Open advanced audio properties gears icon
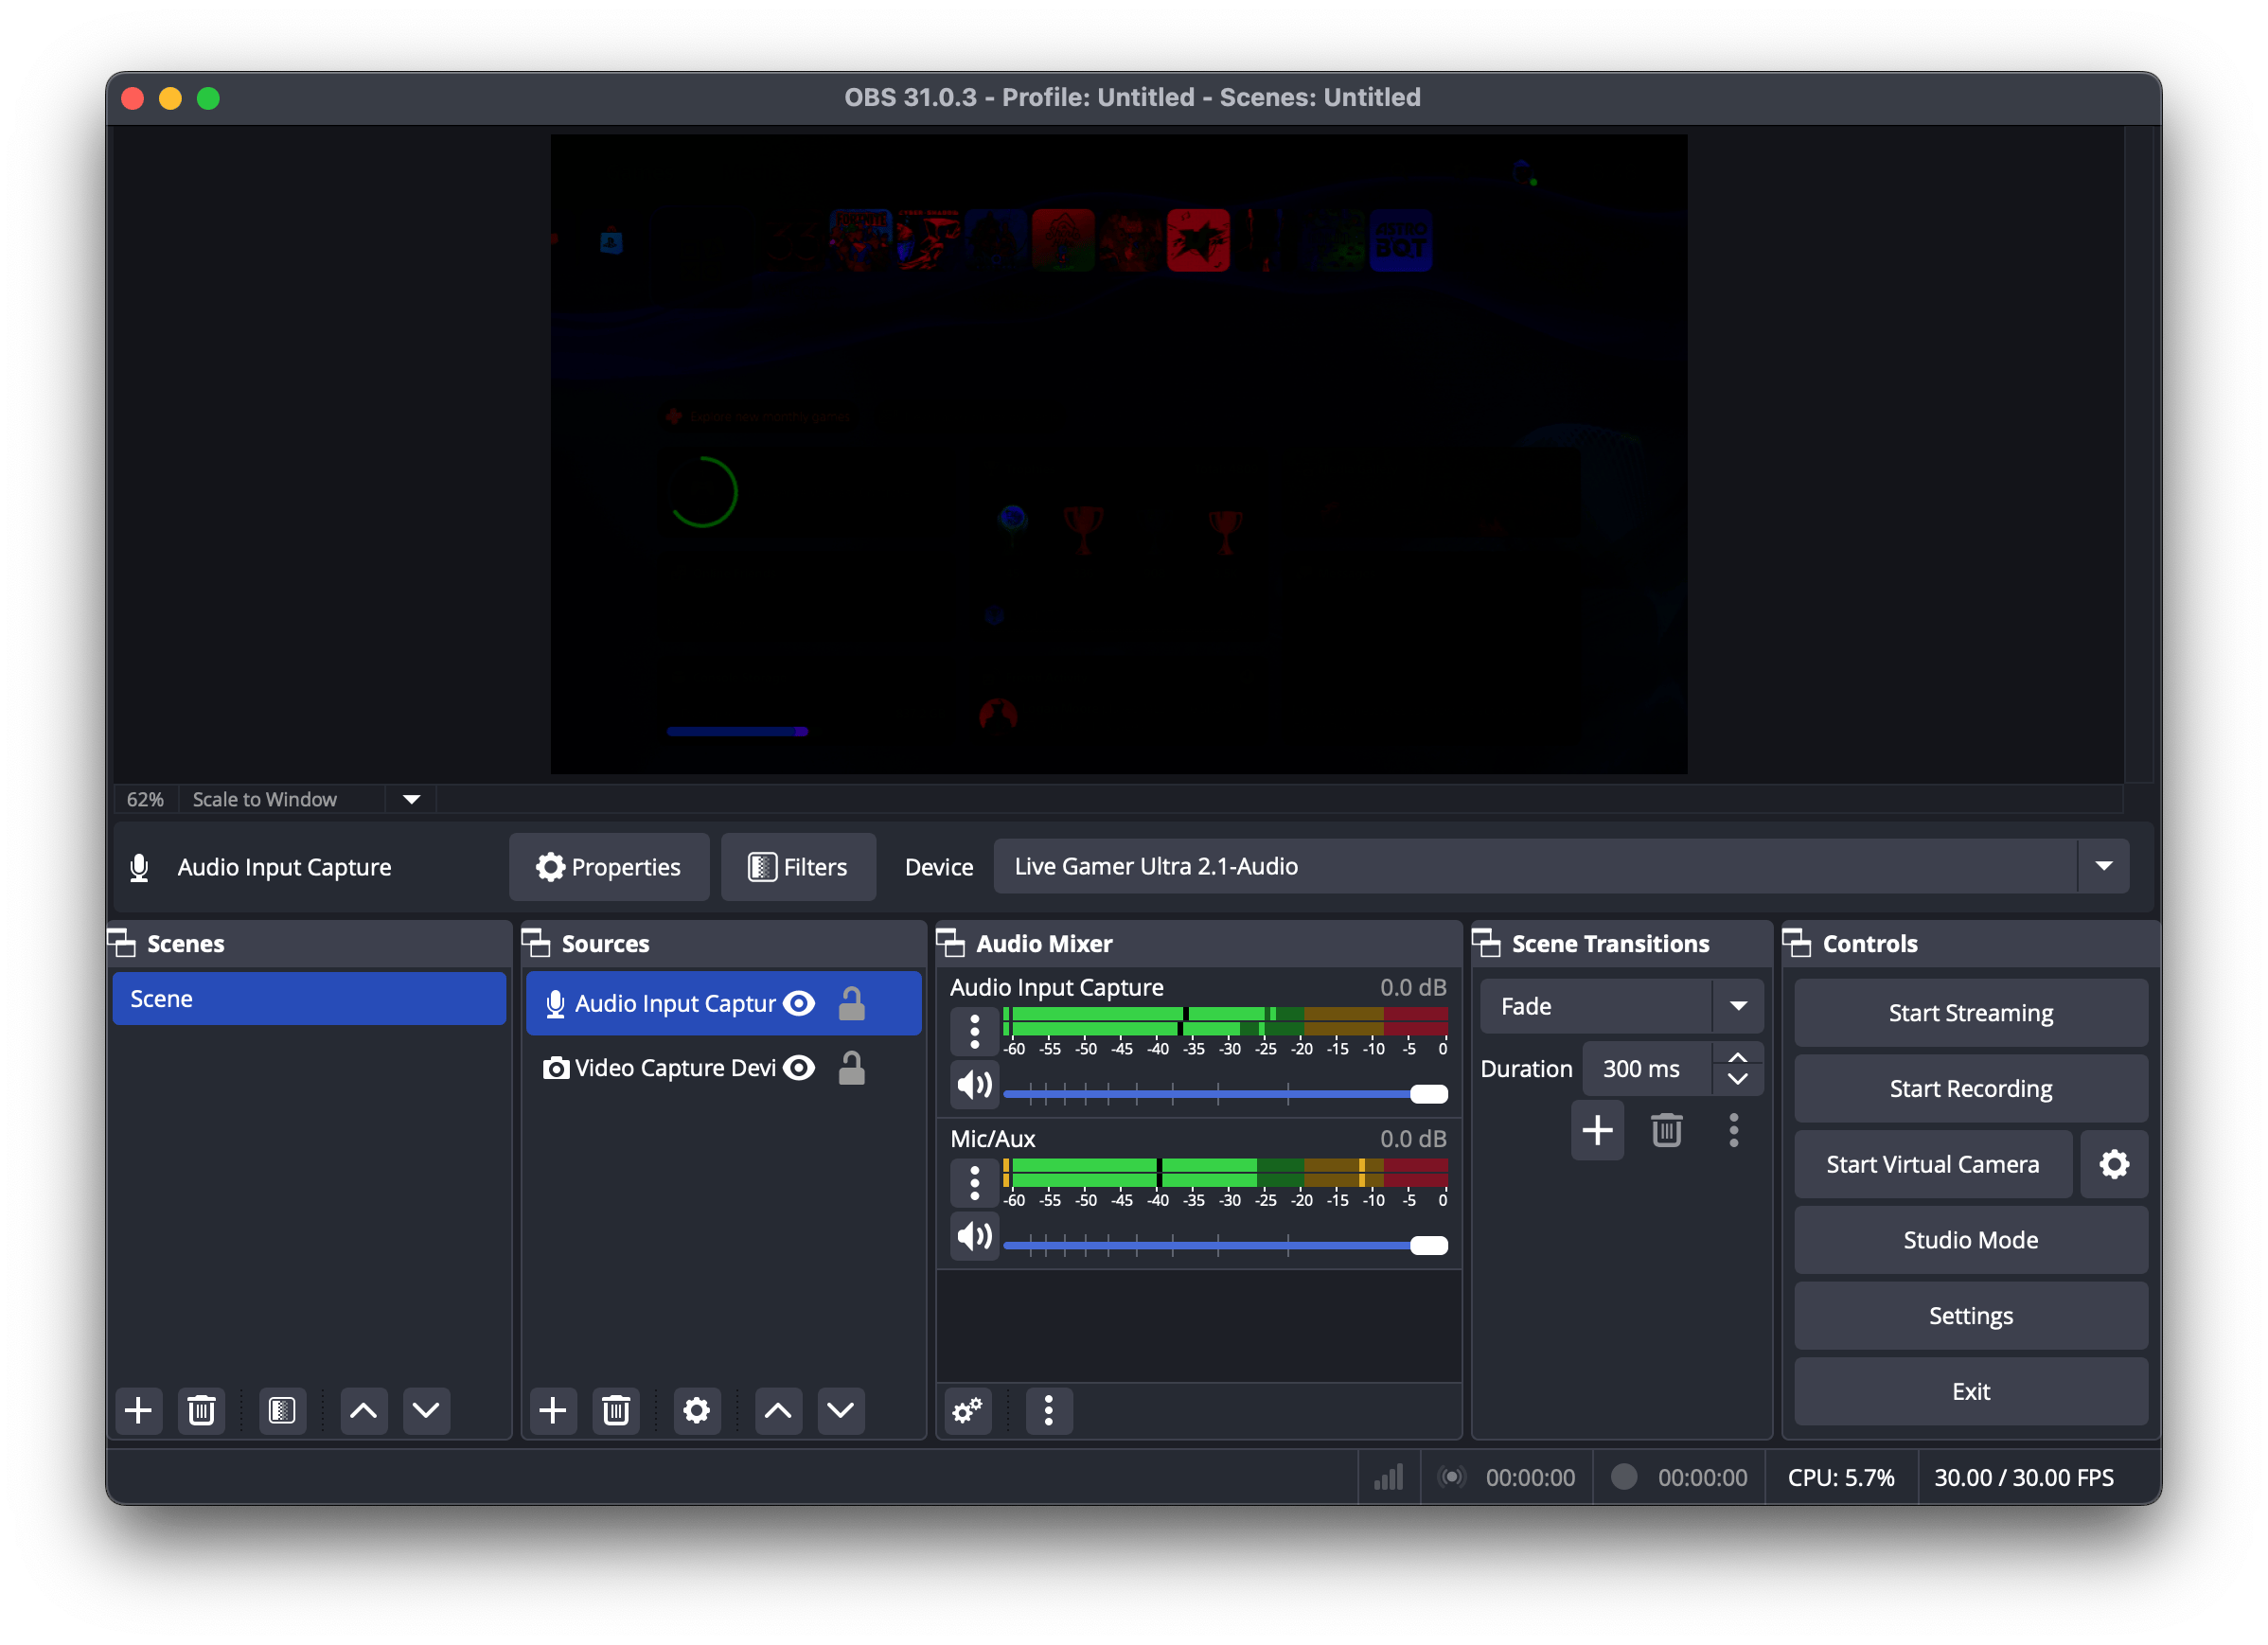 [968, 1411]
